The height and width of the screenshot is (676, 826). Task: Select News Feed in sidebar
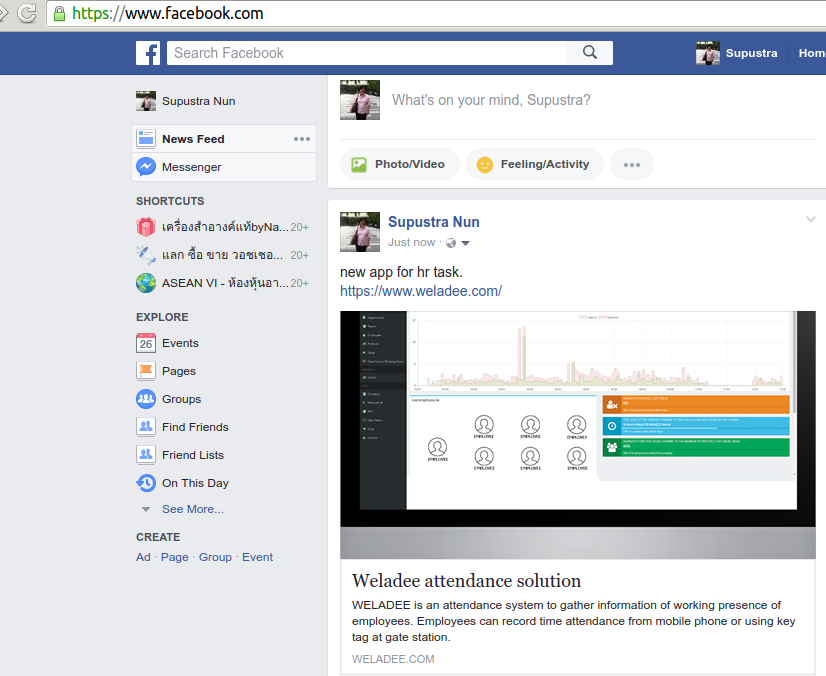coord(193,139)
